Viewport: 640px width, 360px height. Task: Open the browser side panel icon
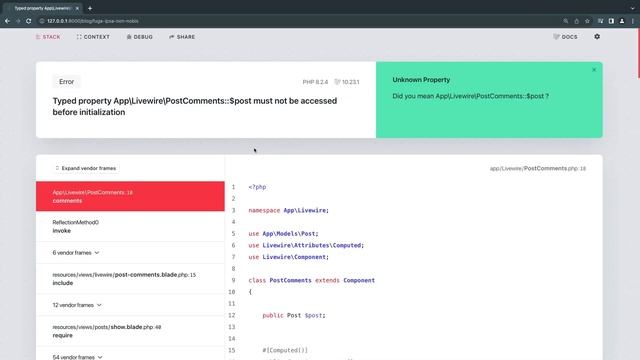point(611,21)
